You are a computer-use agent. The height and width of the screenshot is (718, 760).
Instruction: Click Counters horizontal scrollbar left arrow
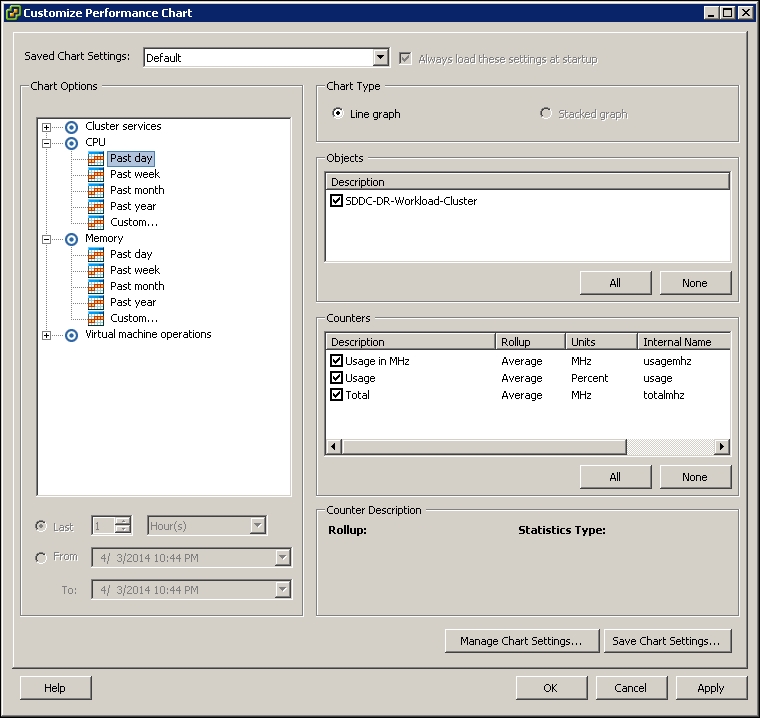(333, 447)
